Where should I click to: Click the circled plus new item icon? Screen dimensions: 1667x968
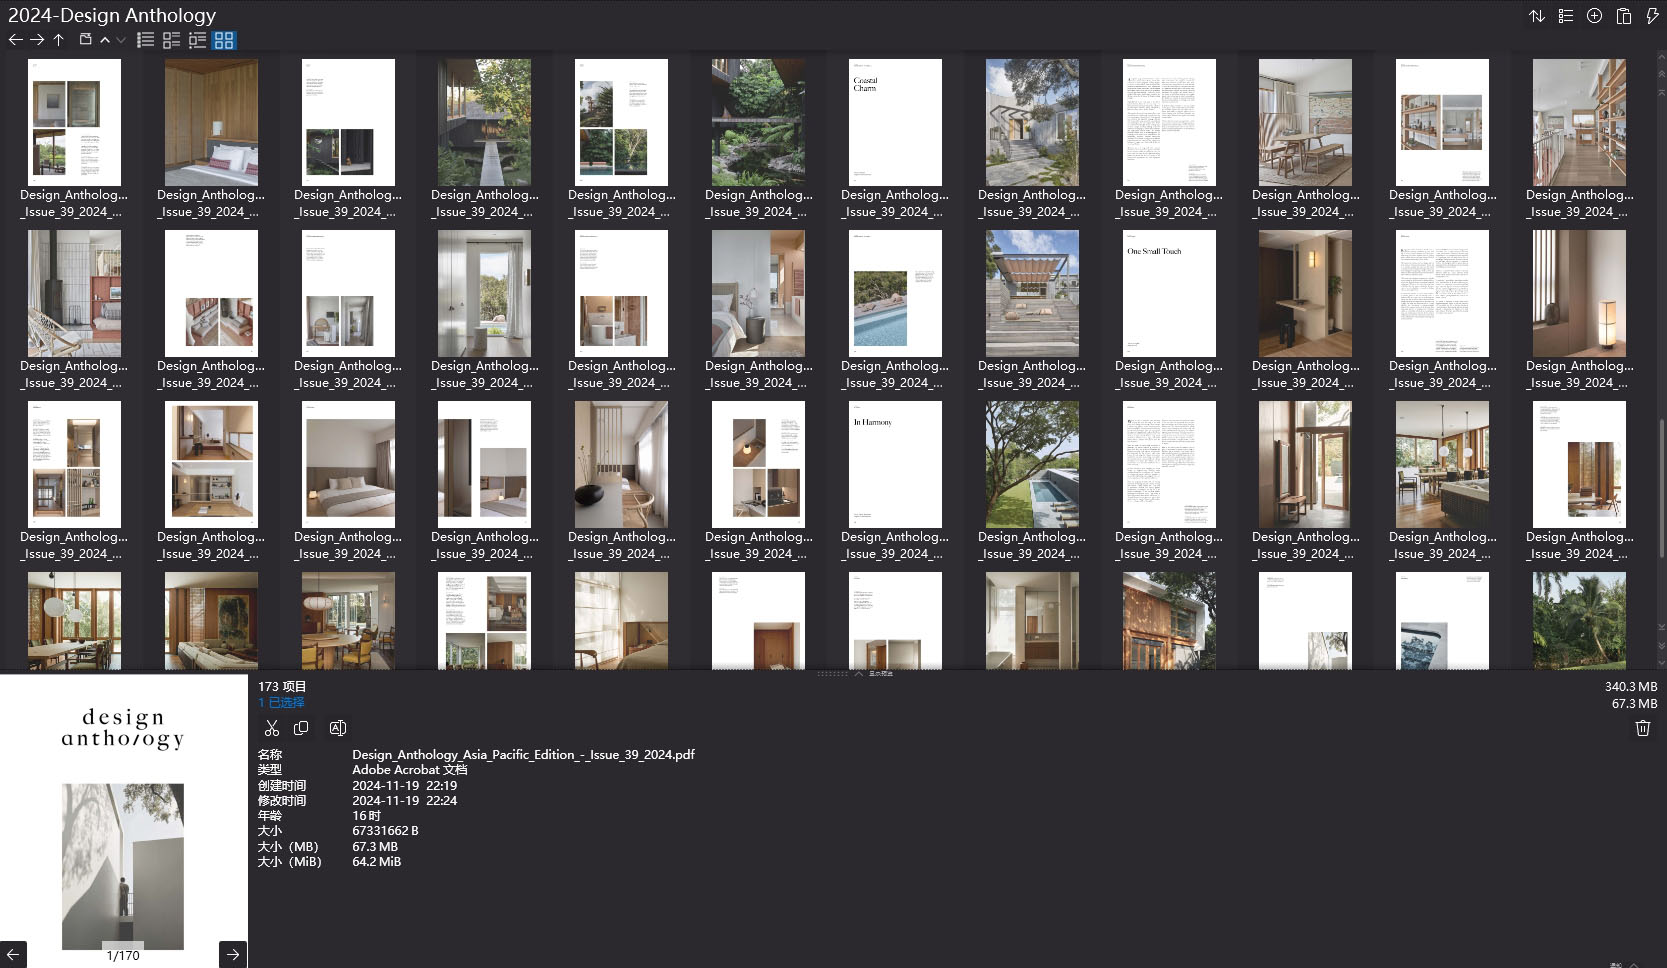point(1595,16)
